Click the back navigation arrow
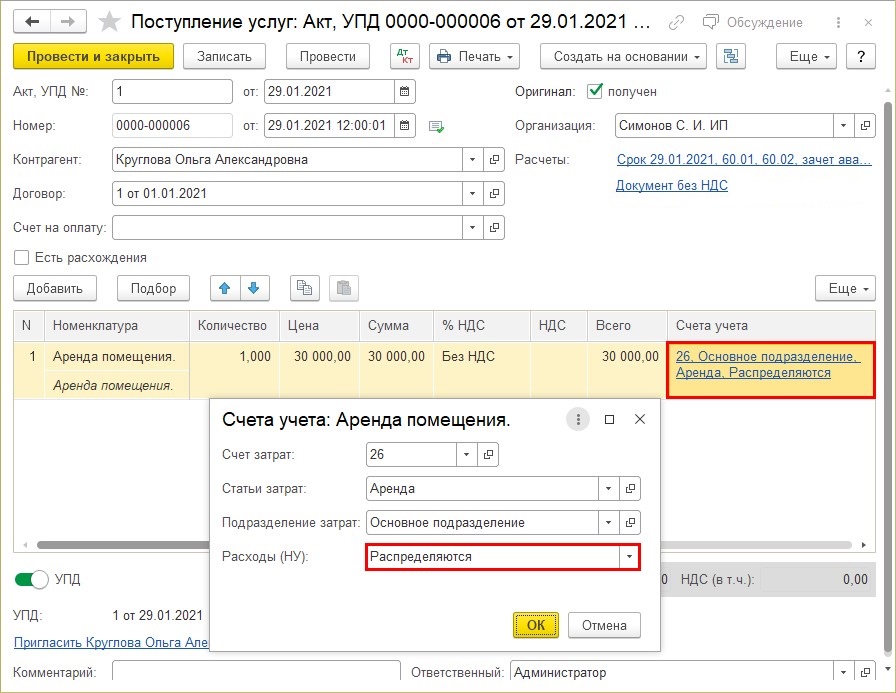 [x=31, y=21]
